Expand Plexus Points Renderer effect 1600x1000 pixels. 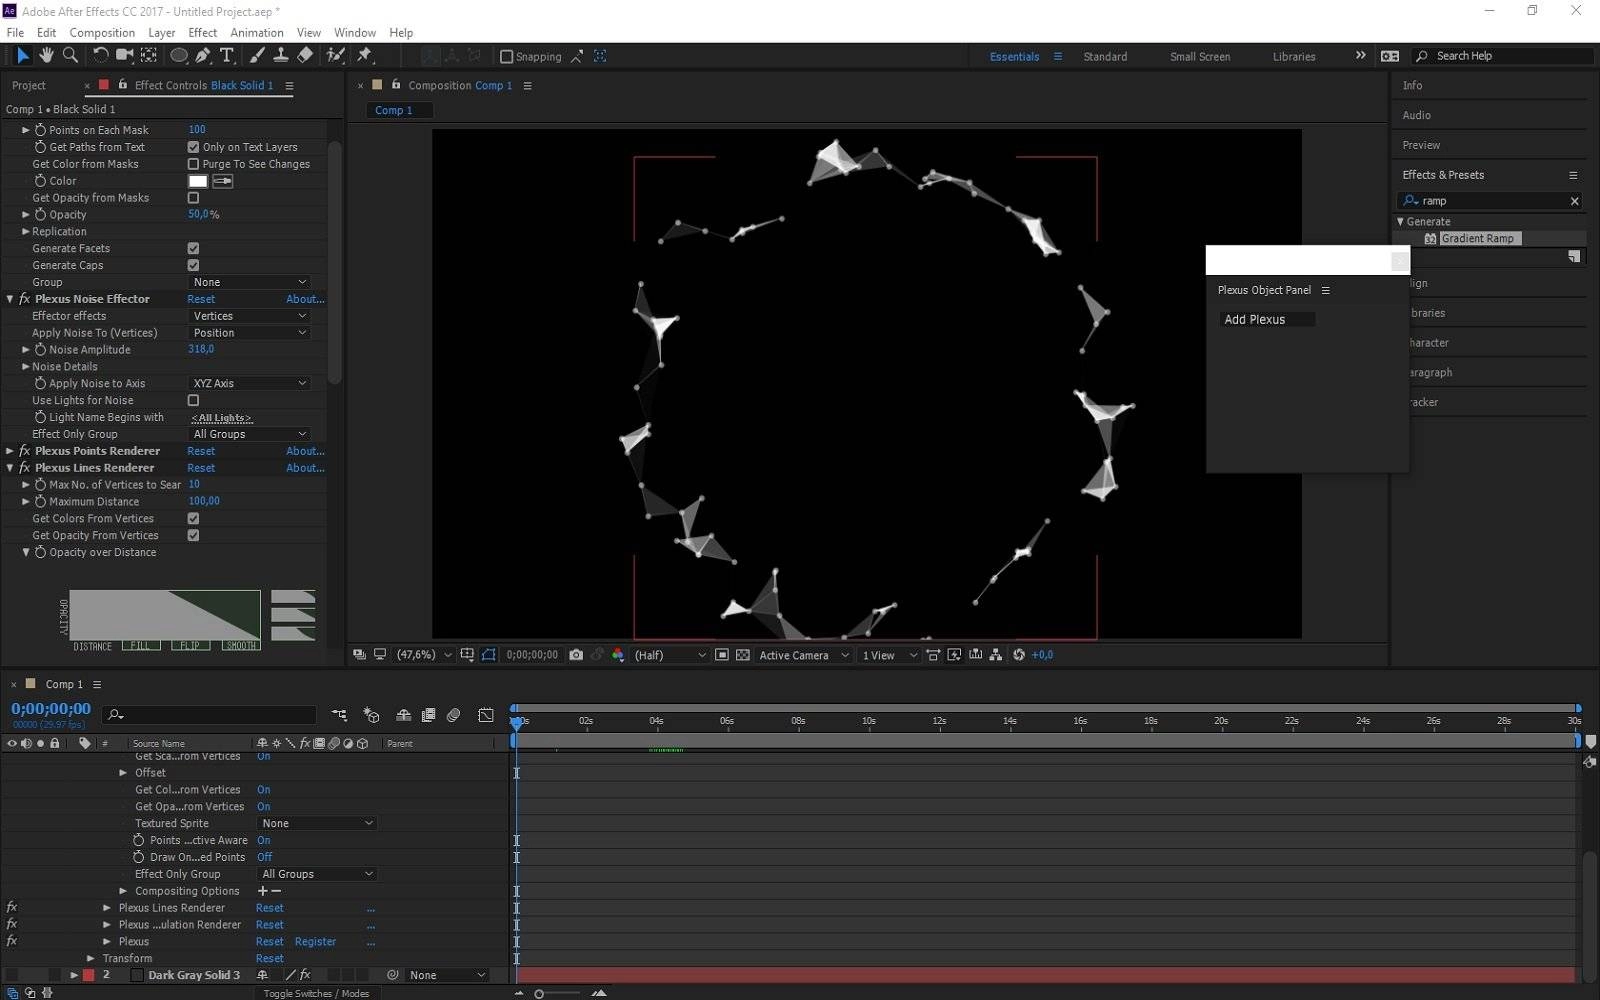coord(10,451)
